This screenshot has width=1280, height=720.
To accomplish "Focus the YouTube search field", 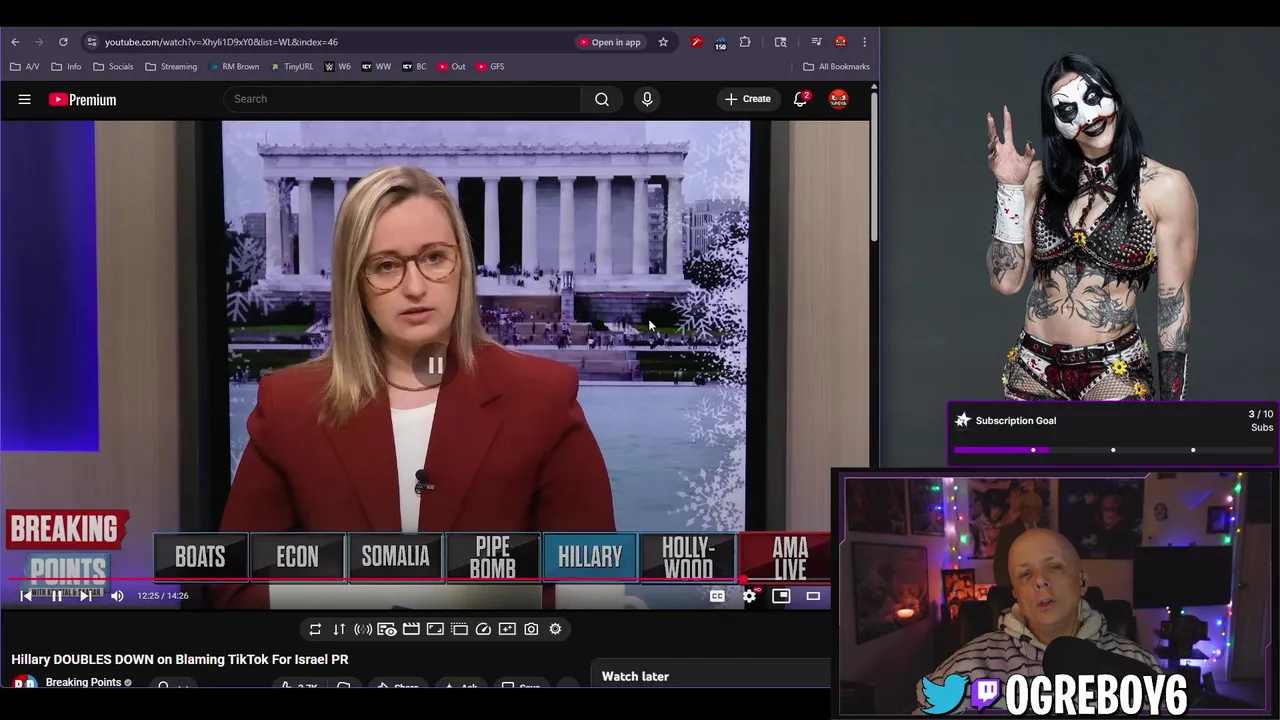I will (402, 99).
